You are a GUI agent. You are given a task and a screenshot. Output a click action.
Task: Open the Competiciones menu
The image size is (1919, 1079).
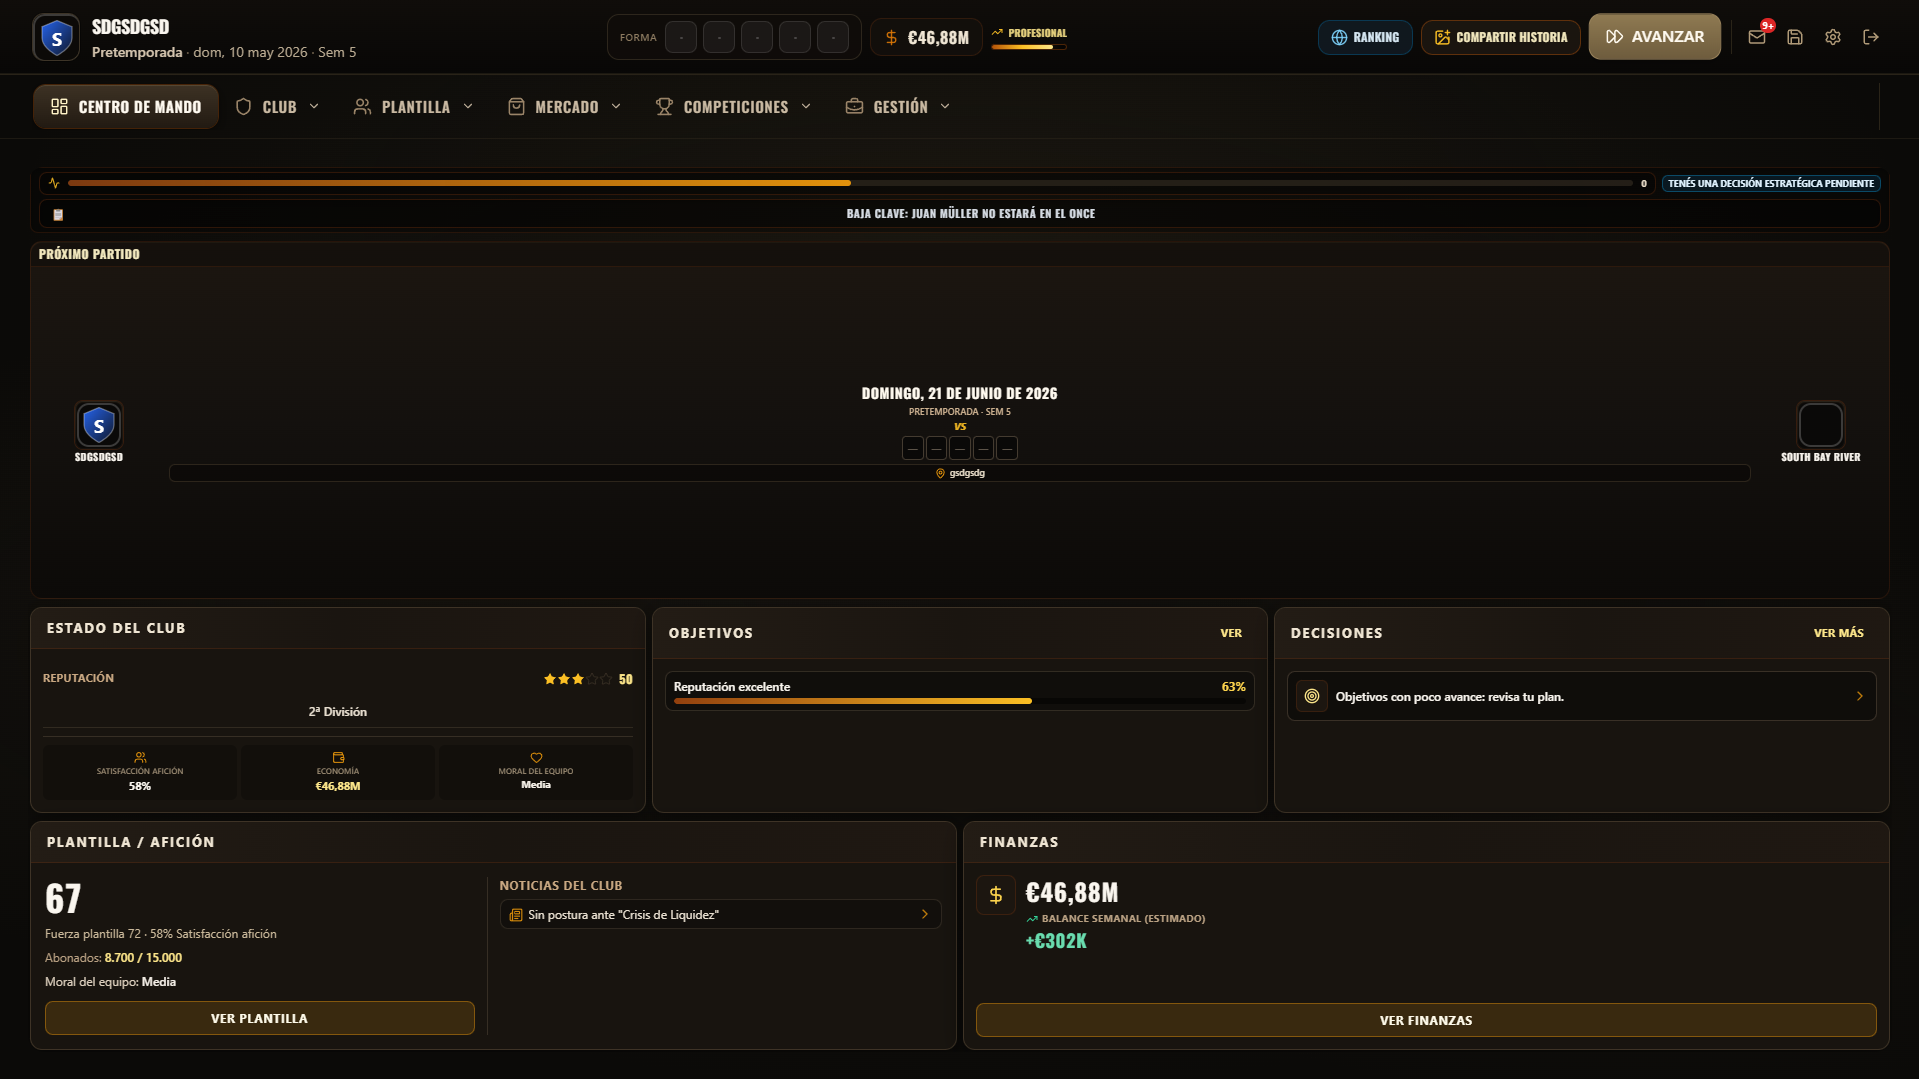(734, 107)
